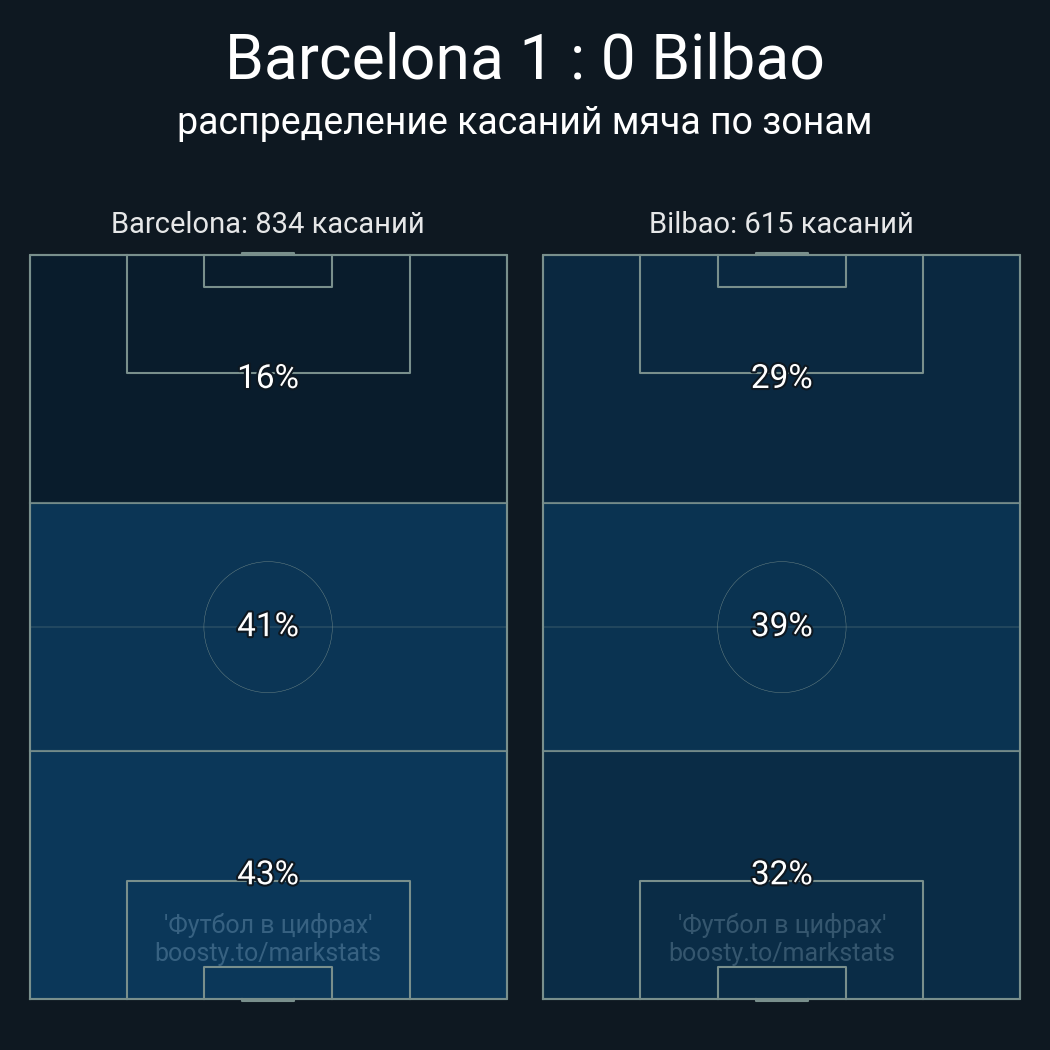Screen dimensions: 1050x1050
Task: Select the "Barcelona: 834 касаний" pitch heading
Action: [267, 223]
